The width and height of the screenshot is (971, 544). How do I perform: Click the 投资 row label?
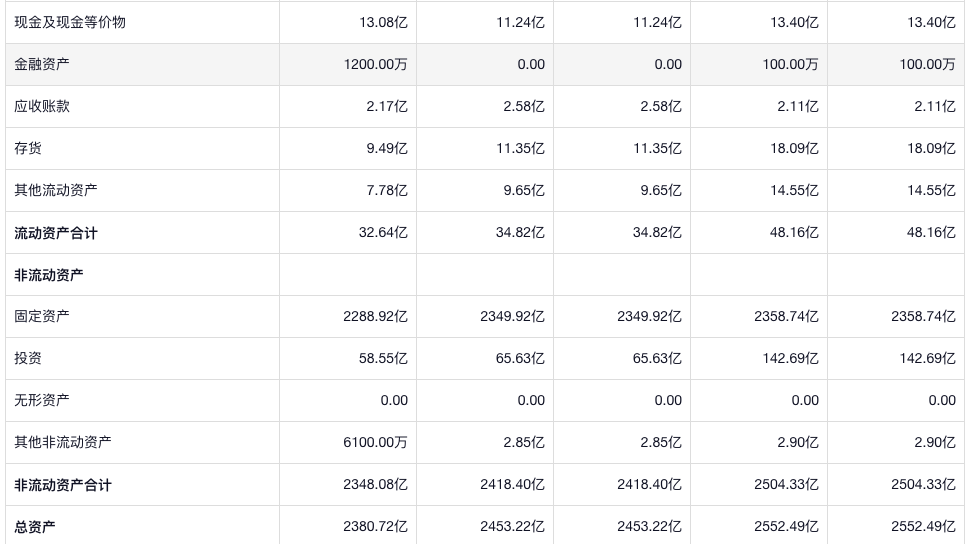coord(28,358)
